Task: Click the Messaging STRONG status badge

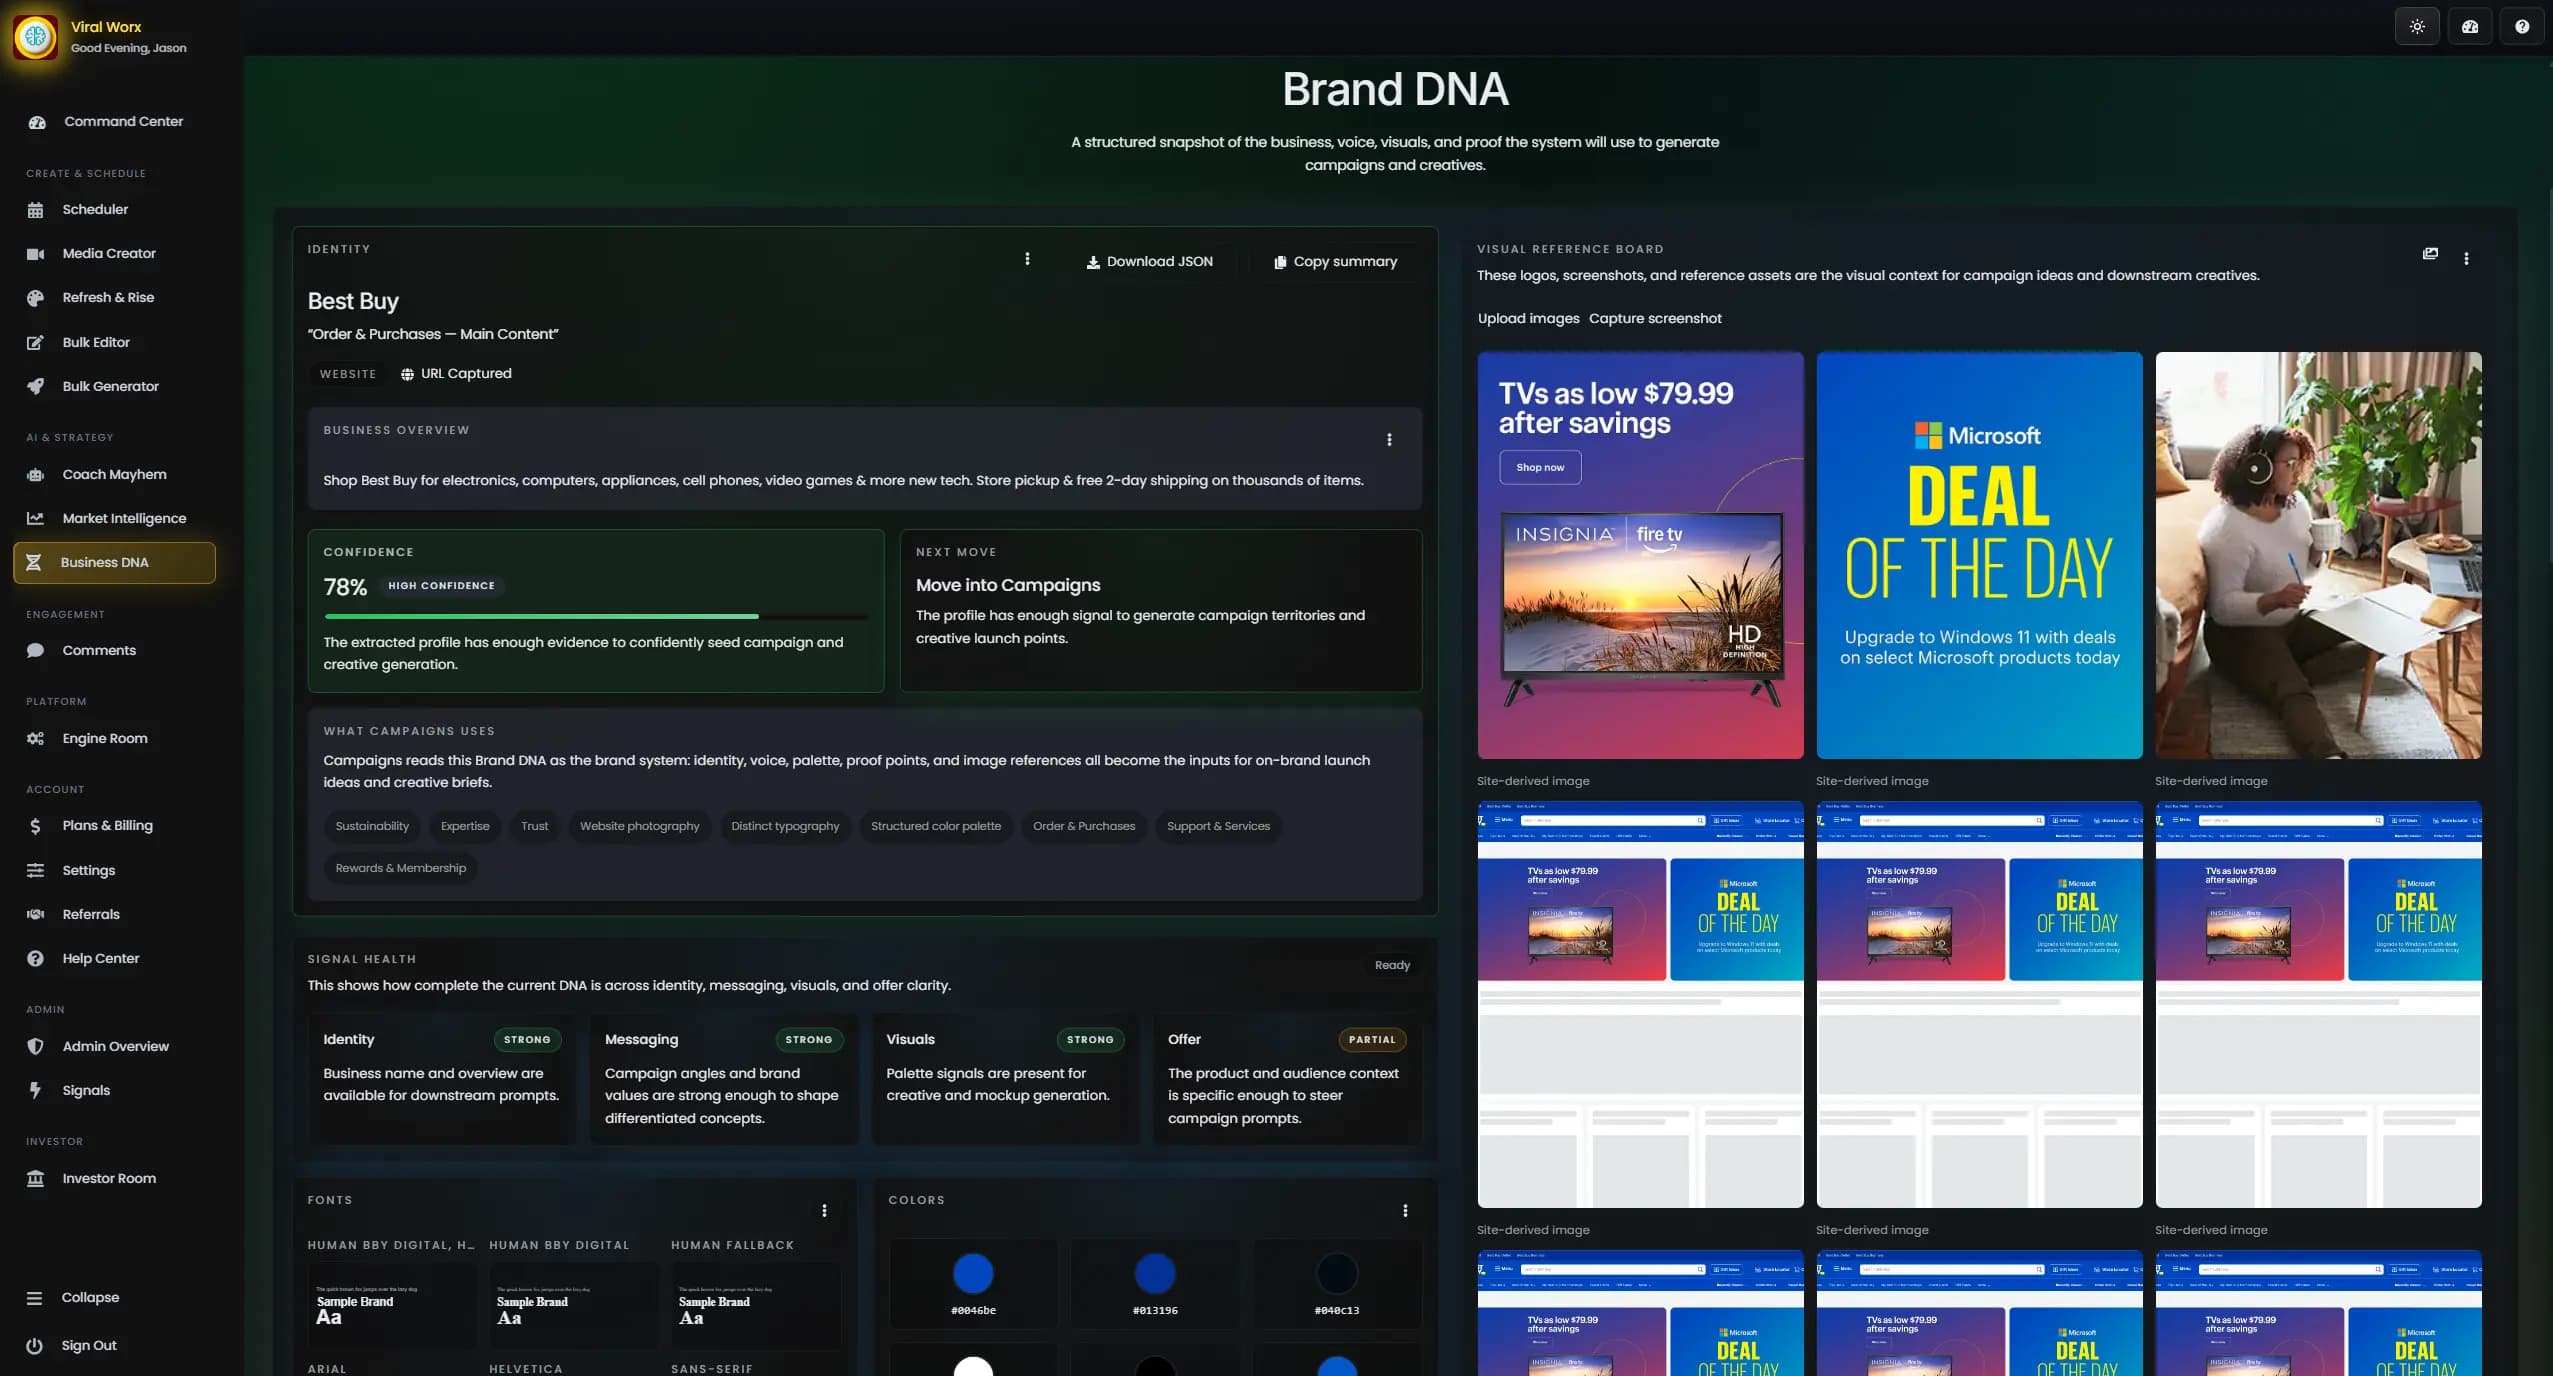Action: [809, 1040]
